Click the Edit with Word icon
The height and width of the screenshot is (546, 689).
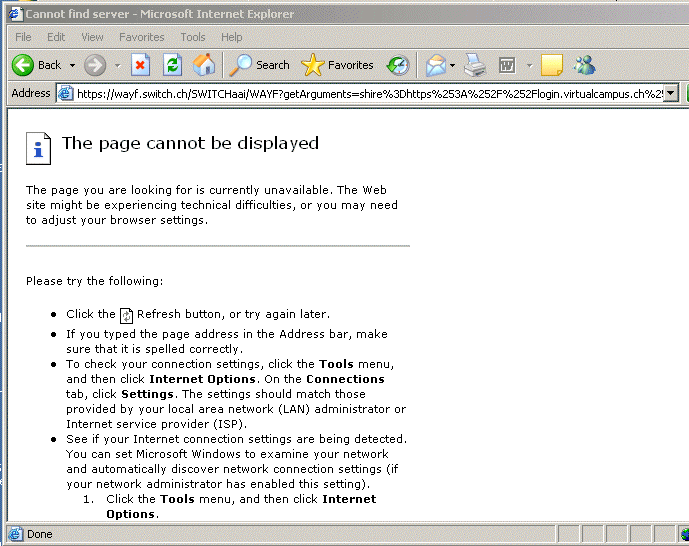(x=507, y=65)
